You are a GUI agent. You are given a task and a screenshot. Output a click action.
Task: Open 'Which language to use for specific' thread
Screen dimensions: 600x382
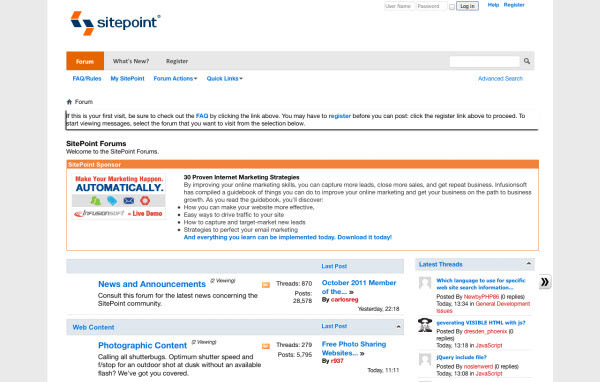(481, 284)
